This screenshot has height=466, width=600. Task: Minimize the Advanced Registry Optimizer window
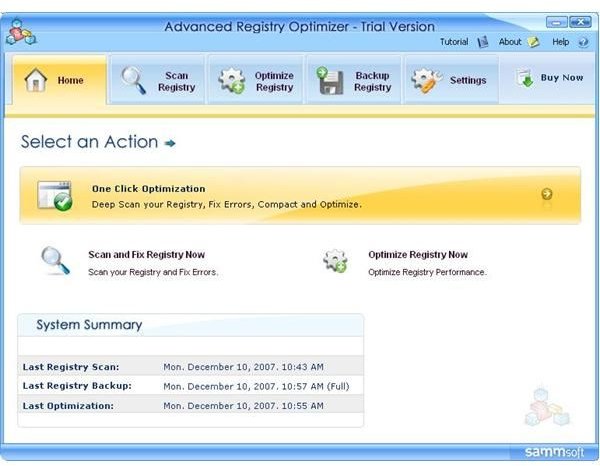tap(557, 22)
